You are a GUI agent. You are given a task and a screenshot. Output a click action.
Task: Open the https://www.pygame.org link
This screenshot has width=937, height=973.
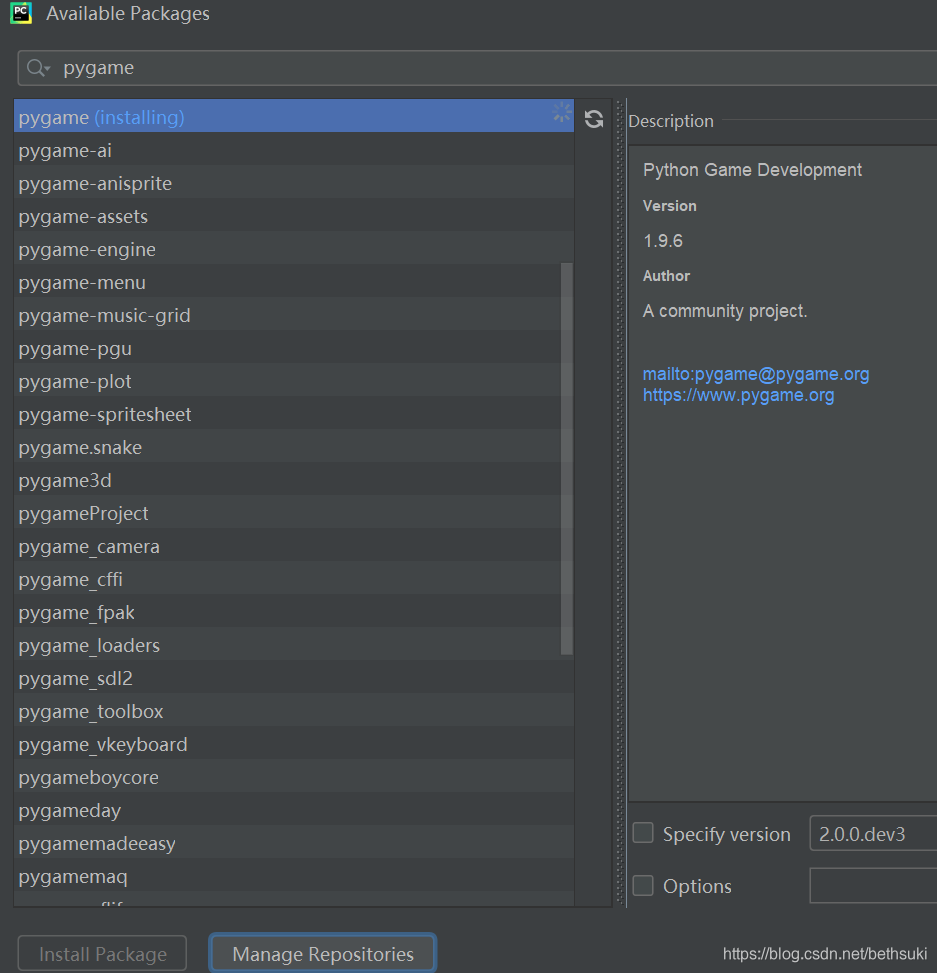738,395
